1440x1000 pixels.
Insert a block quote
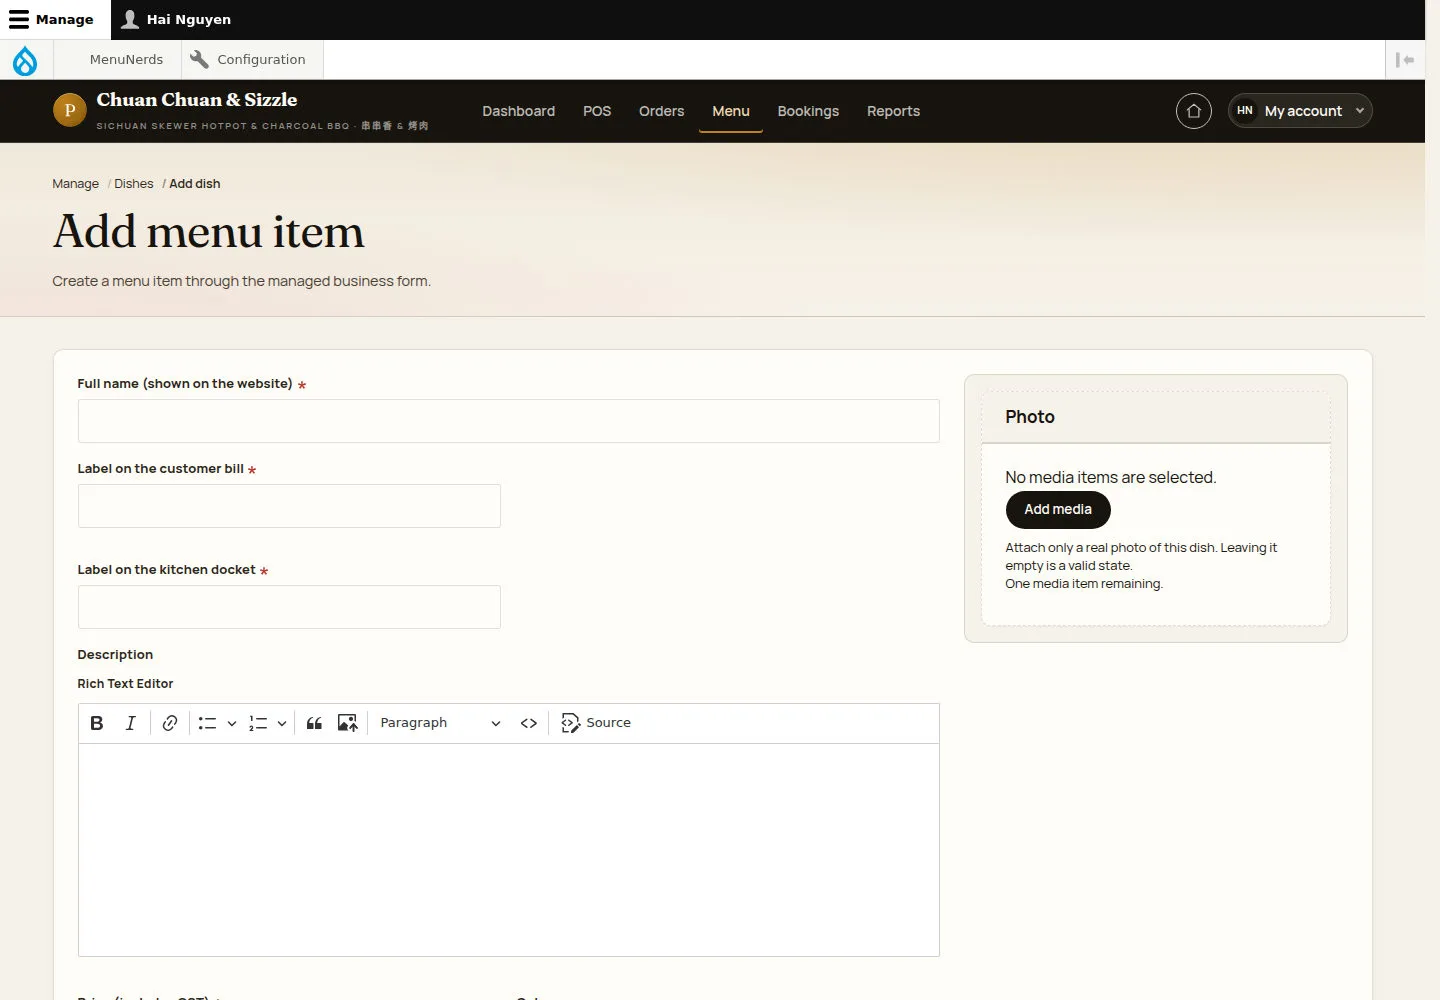coord(314,723)
